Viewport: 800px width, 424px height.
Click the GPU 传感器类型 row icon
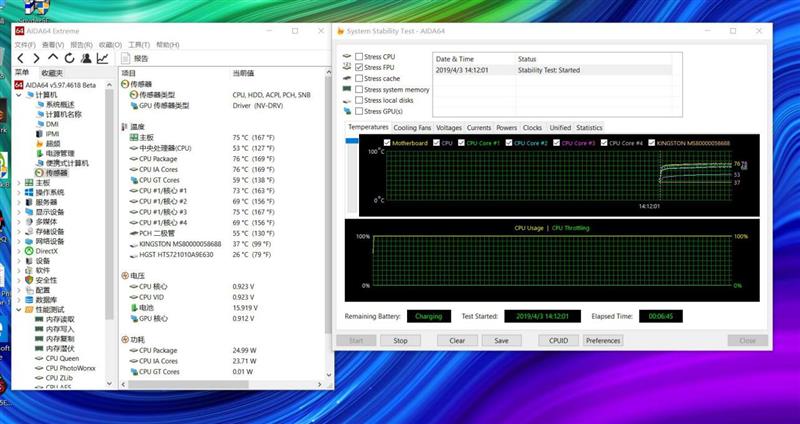click(x=135, y=106)
